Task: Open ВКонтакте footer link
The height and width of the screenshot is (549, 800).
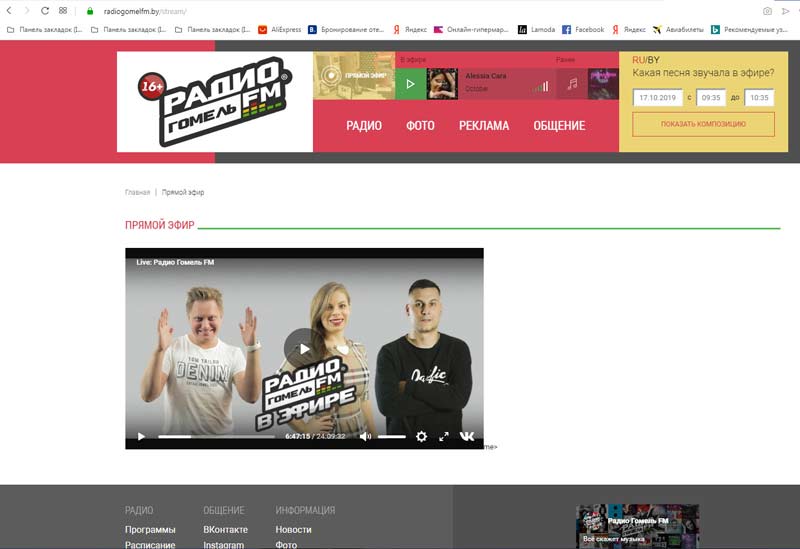Action: click(226, 530)
